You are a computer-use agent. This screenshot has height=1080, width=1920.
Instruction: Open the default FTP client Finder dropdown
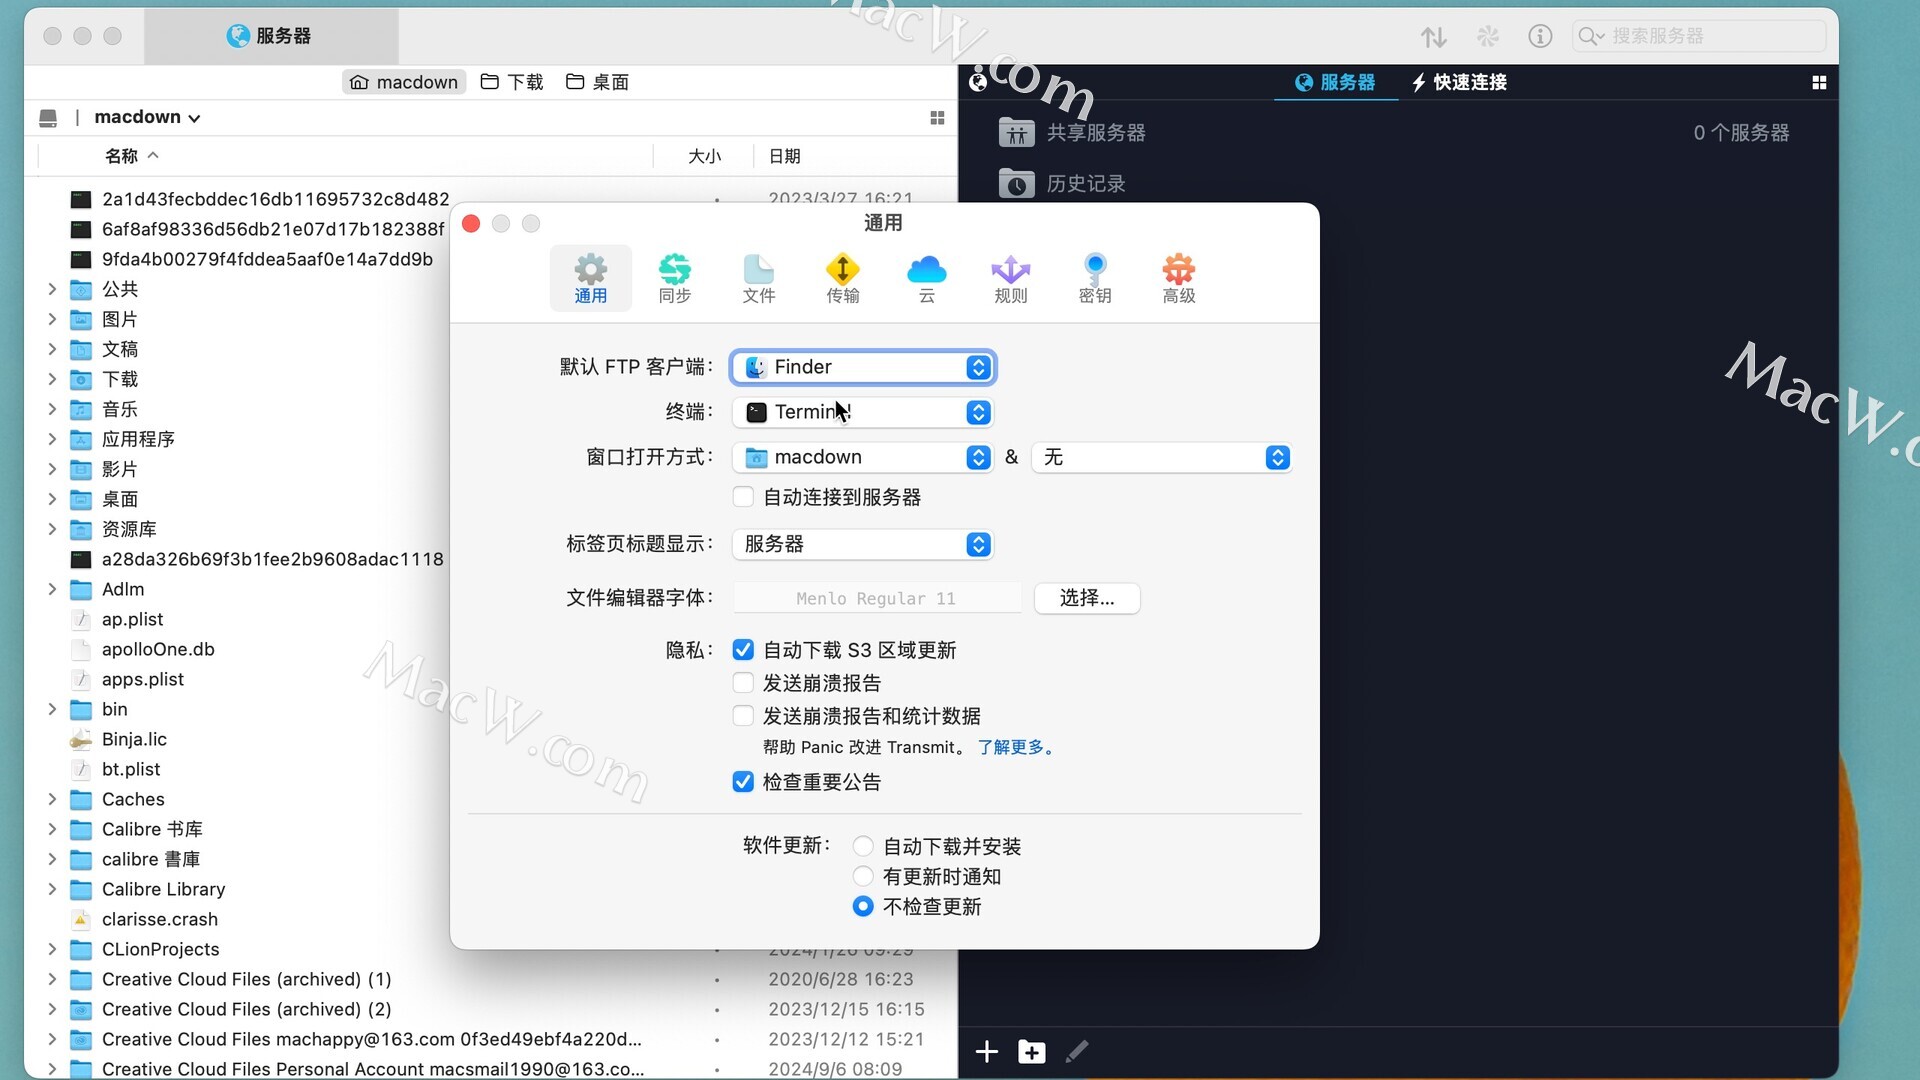click(862, 367)
